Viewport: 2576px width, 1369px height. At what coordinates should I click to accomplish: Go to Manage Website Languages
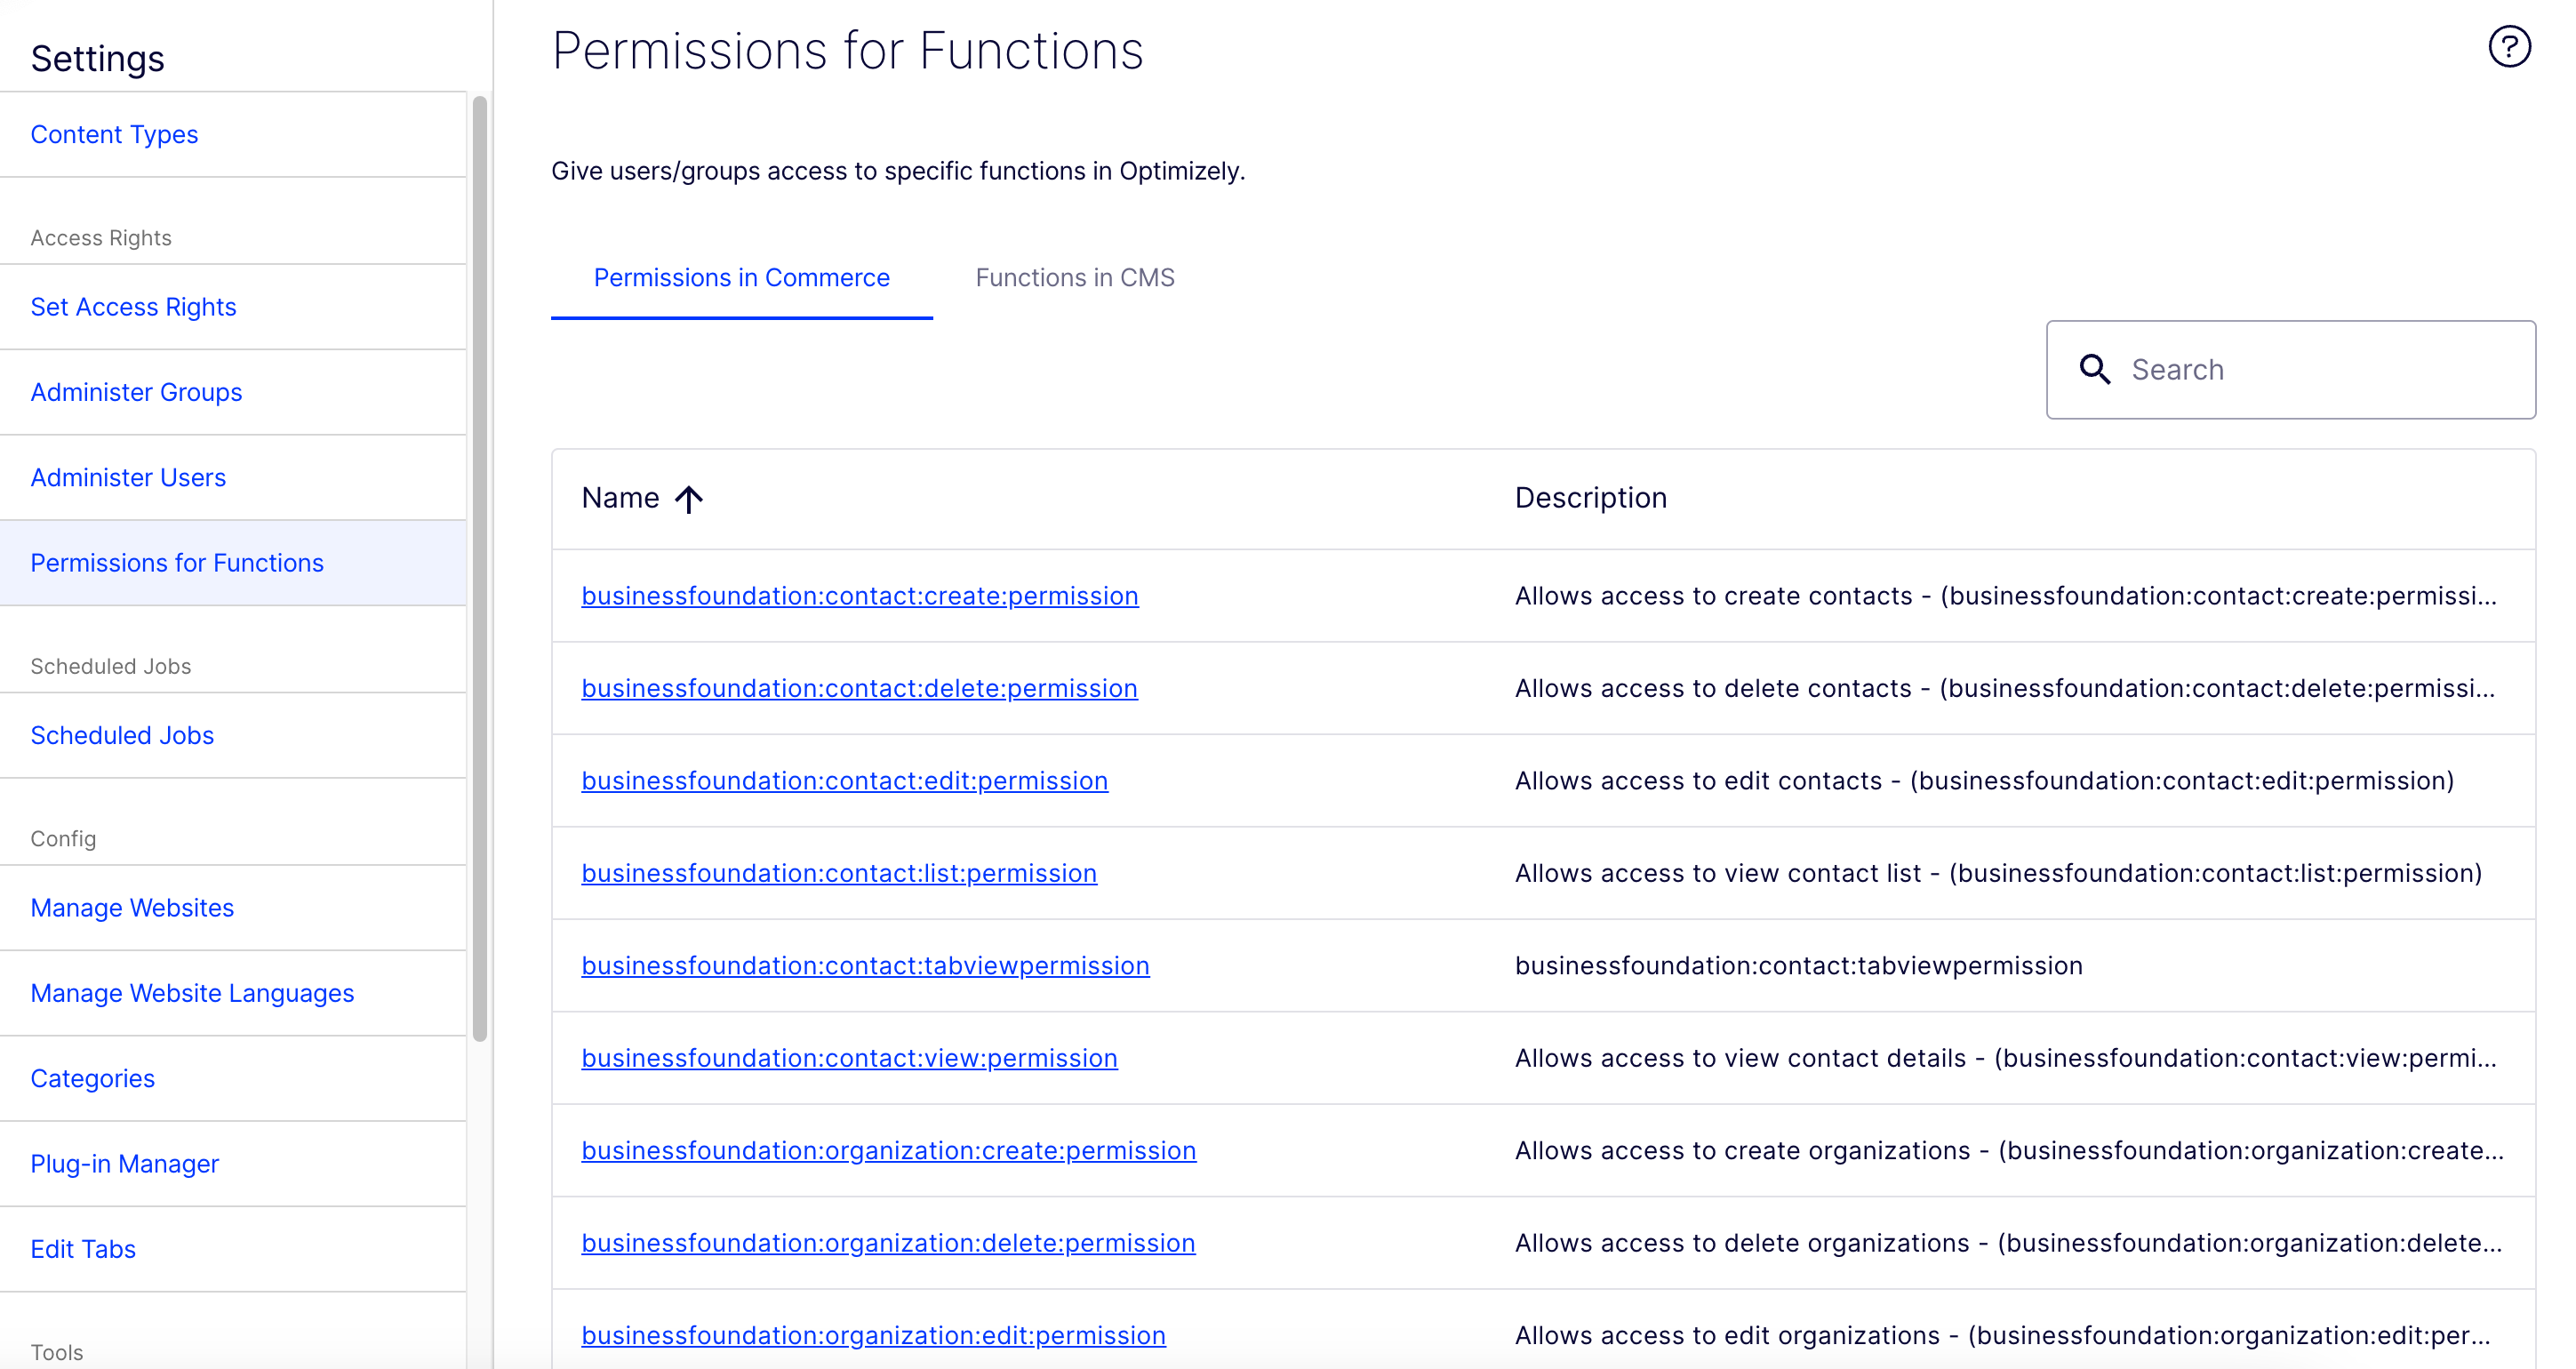pyautogui.click(x=192, y=993)
